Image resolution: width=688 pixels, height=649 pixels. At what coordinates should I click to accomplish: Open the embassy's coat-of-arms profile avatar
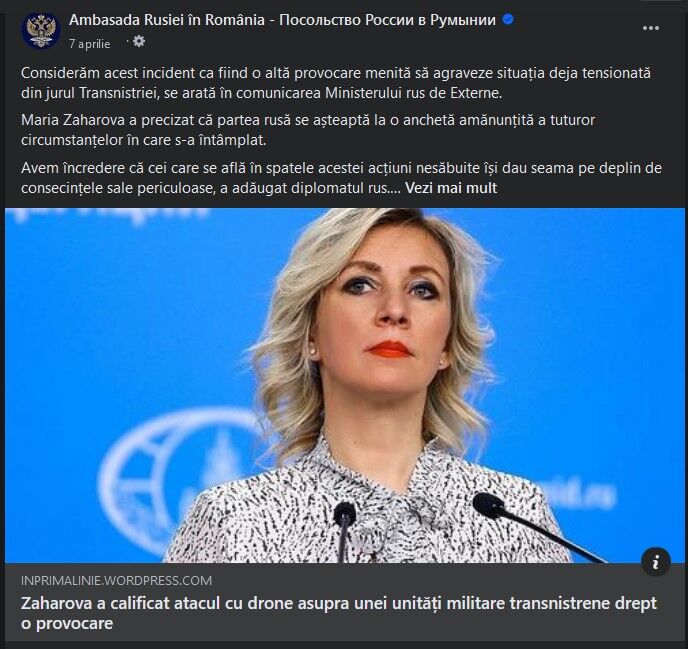coord(40,30)
